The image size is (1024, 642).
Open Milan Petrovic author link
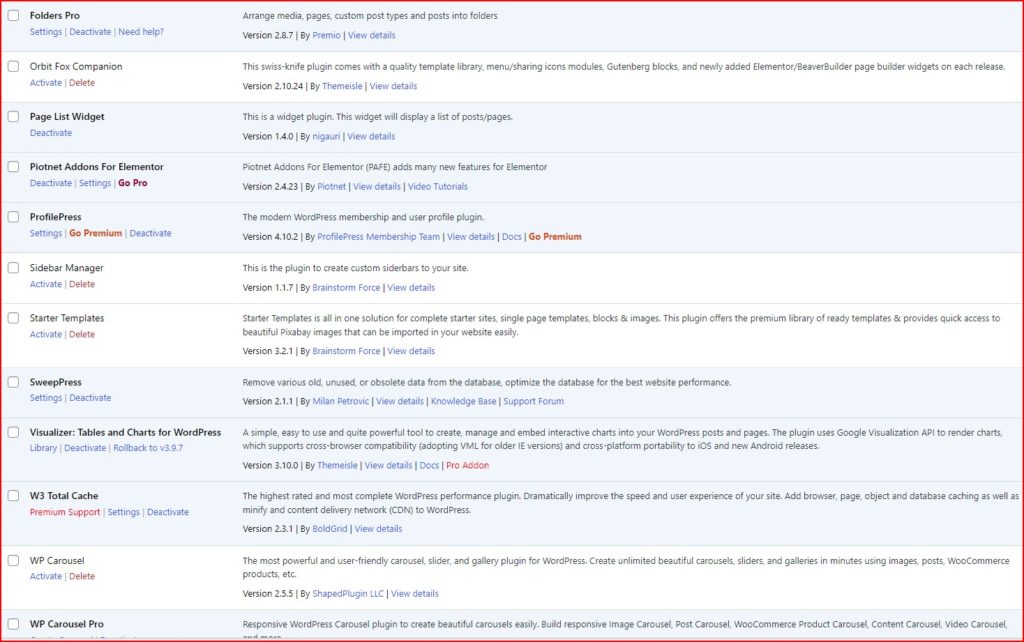341,401
